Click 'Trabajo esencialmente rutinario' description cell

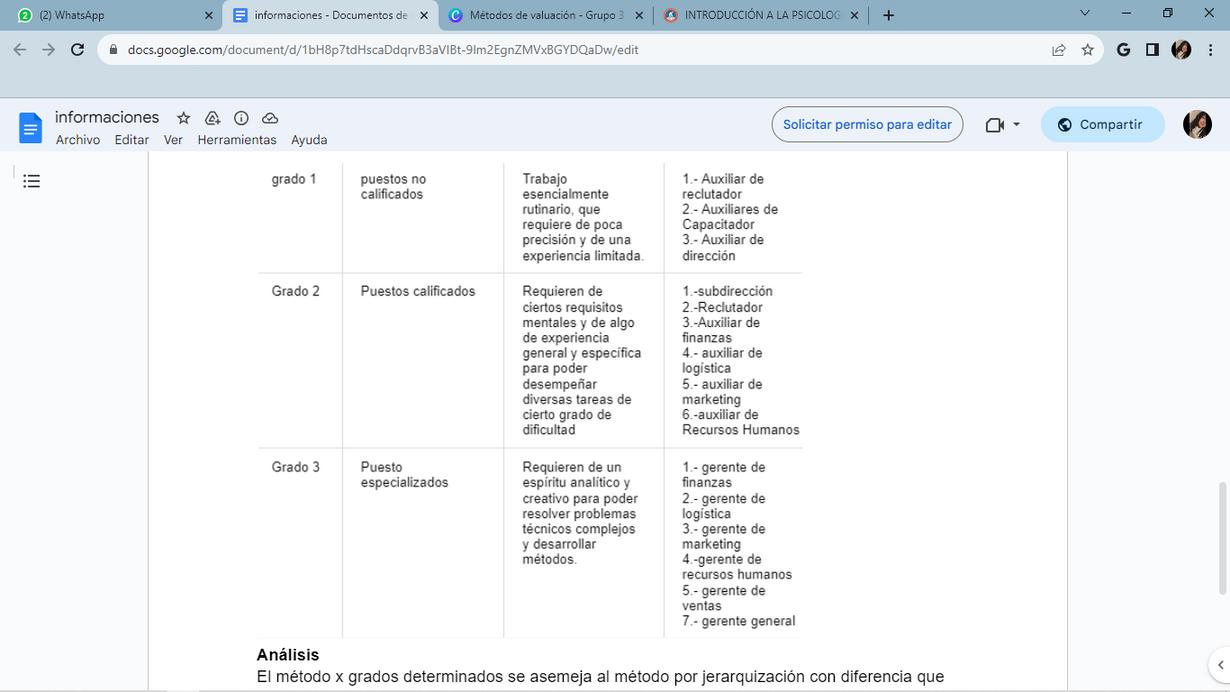pyautogui.click(x=583, y=217)
